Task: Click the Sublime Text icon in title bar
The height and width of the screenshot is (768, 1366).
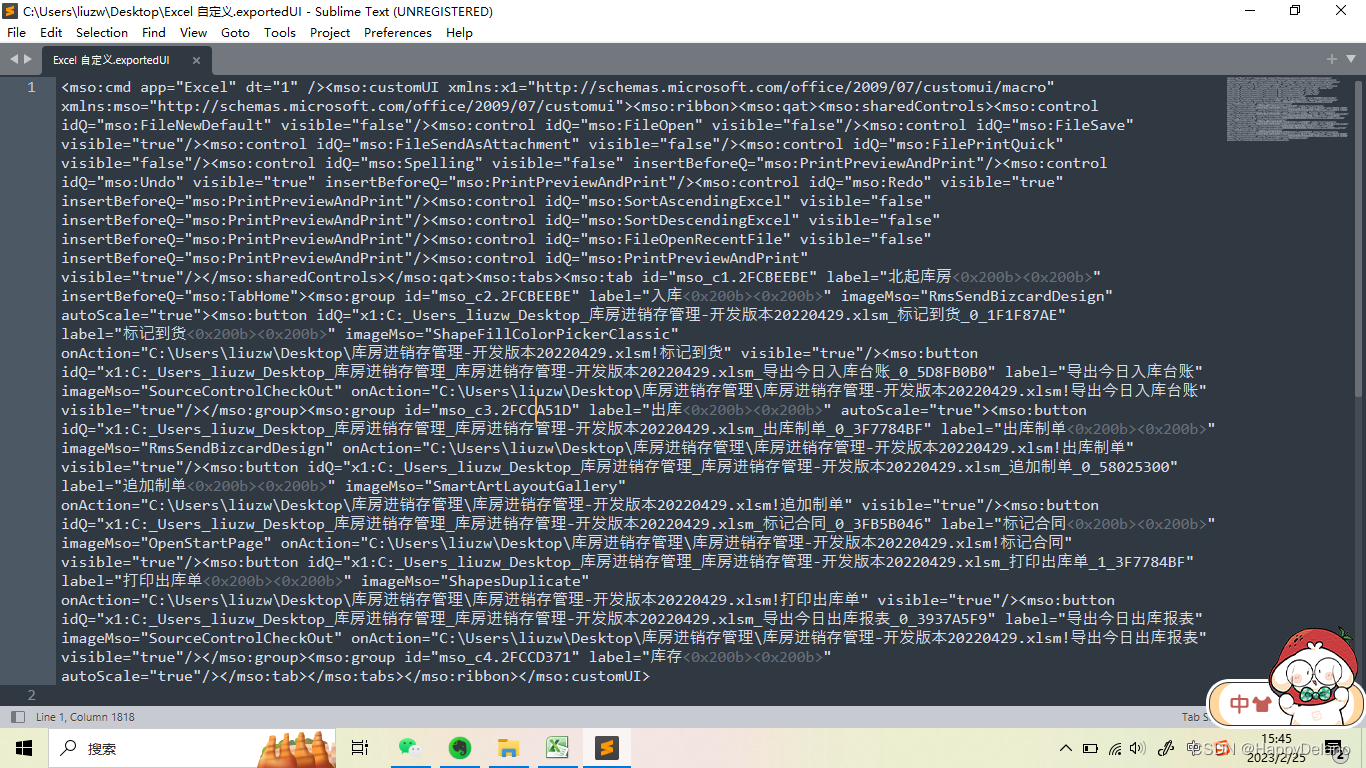Action: [x=11, y=11]
